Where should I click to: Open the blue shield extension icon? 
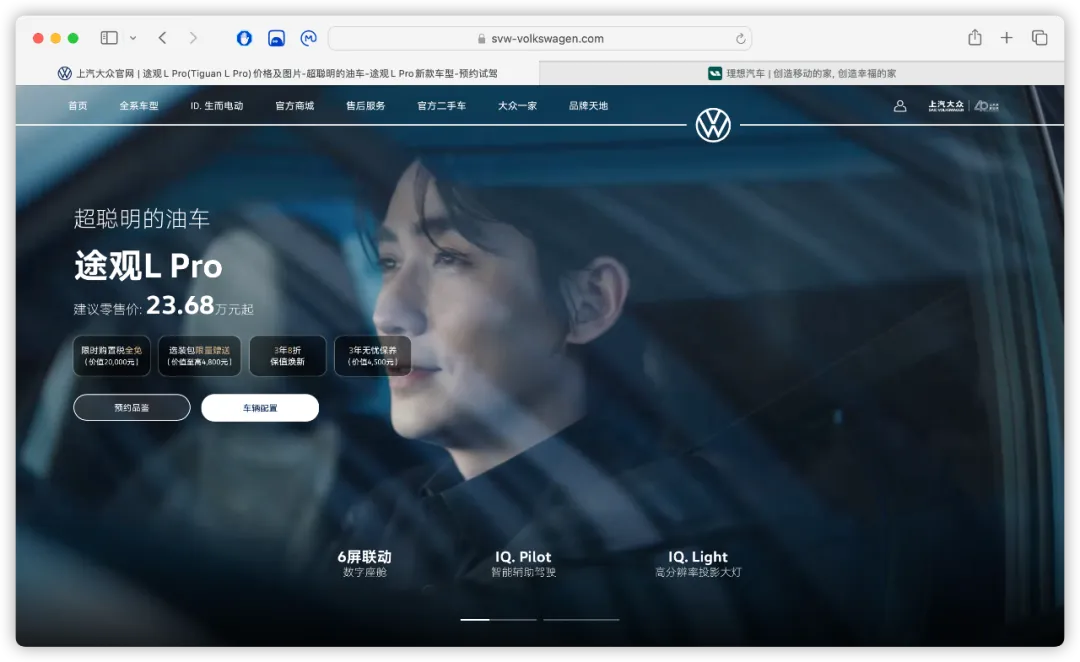click(x=244, y=38)
